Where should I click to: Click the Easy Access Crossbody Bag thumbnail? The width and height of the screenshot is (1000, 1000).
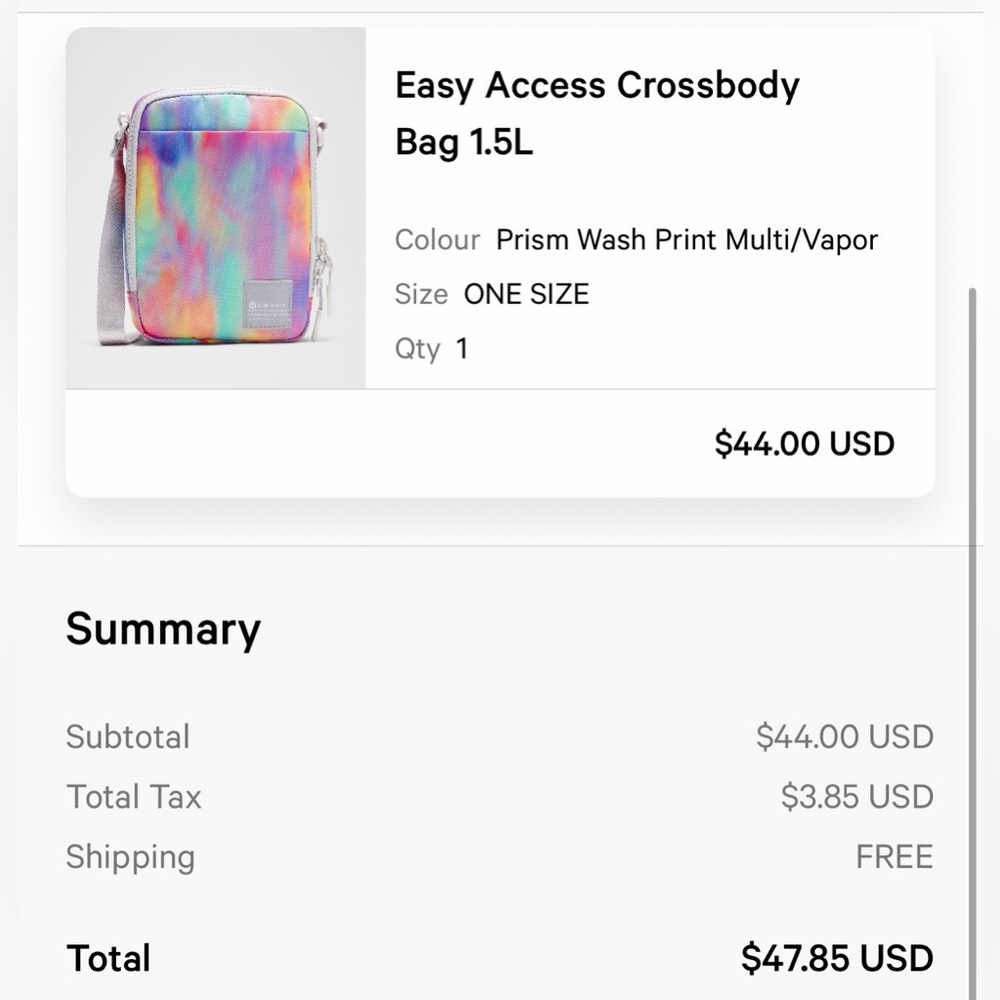[216, 208]
